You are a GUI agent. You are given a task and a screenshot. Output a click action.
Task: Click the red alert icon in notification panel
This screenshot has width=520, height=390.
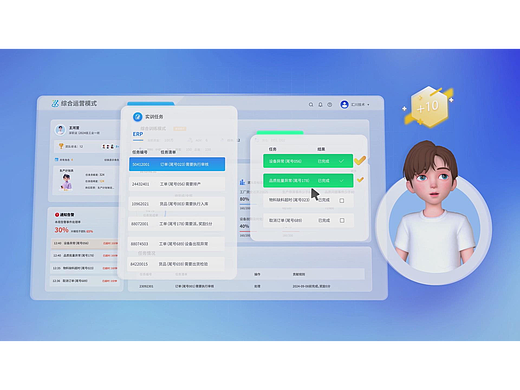pos(57,215)
